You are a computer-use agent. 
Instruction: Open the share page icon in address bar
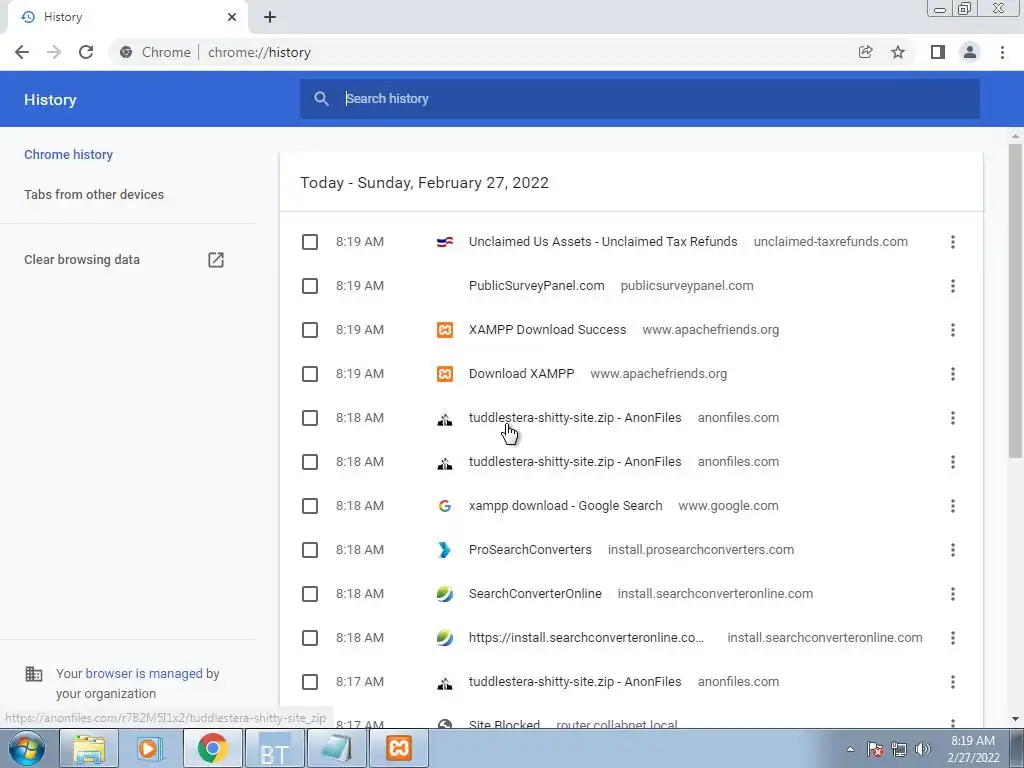coord(865,52)
